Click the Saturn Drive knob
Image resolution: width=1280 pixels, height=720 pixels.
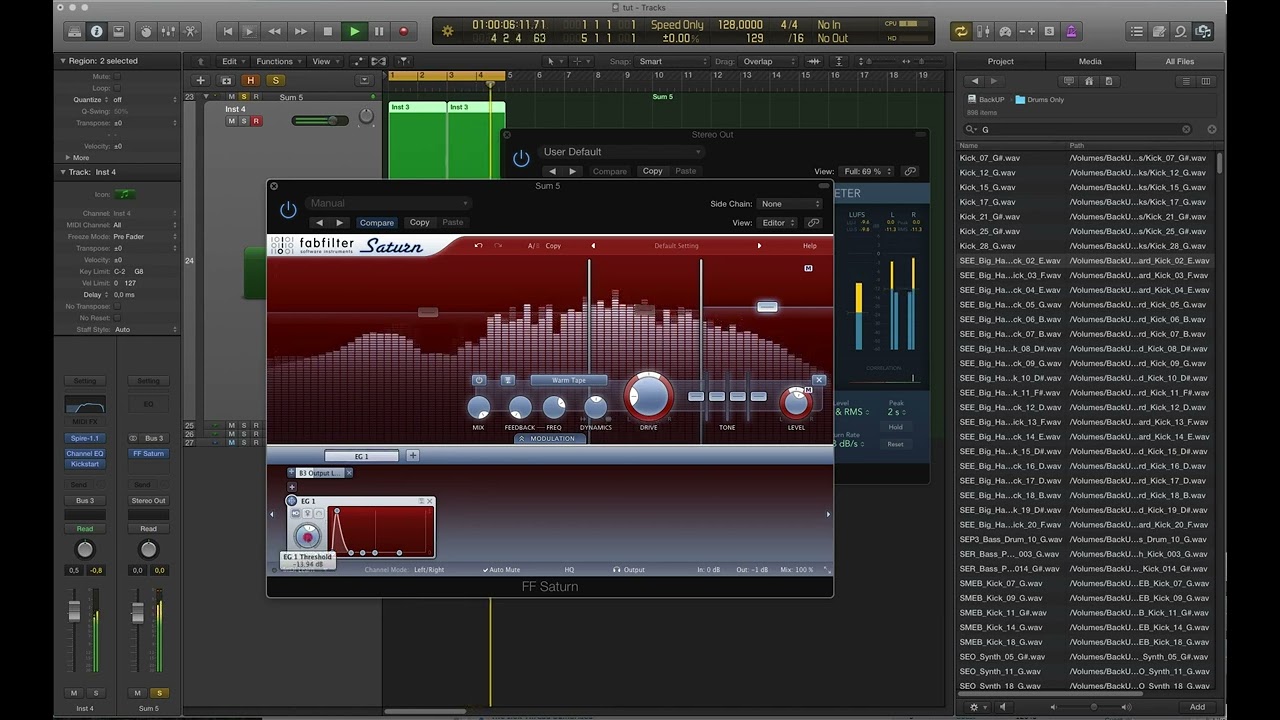pos(648,397)
